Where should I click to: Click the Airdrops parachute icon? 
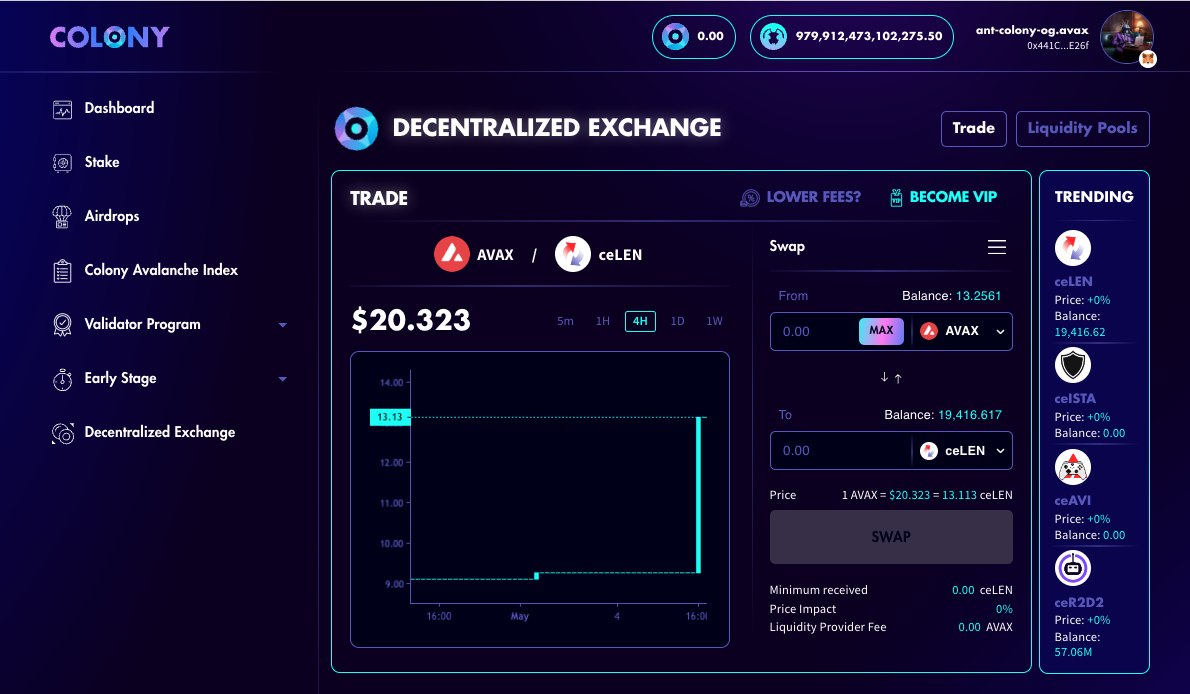pyautogui.click(x=62, y=216)
